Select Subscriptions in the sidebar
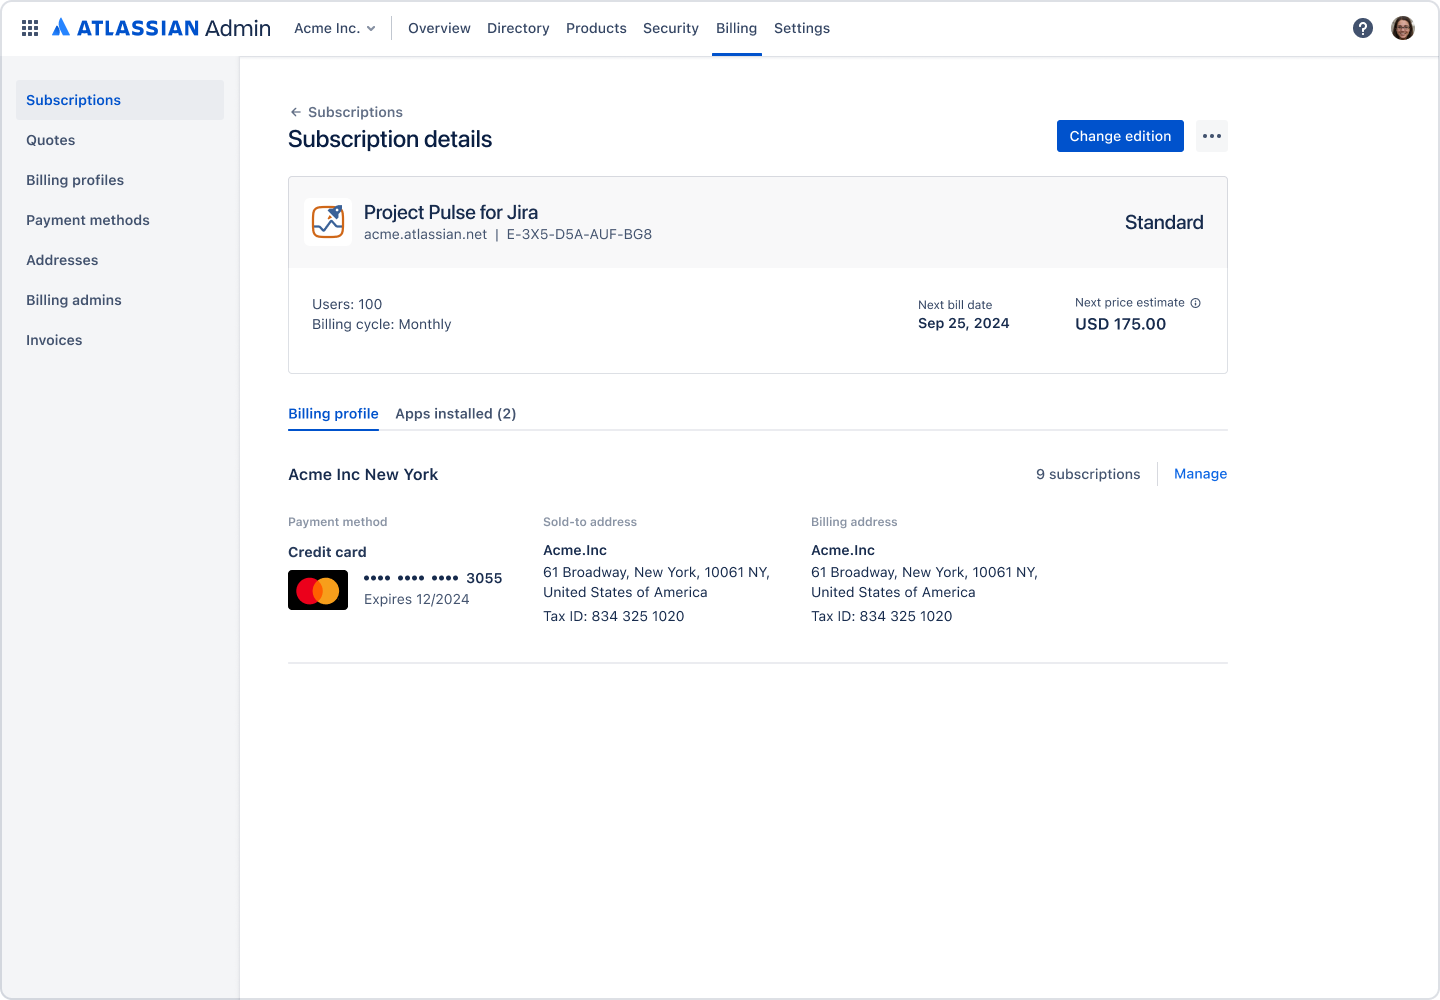The image size is (1440, 1000). pyautogui.click(x=120, y=100)
